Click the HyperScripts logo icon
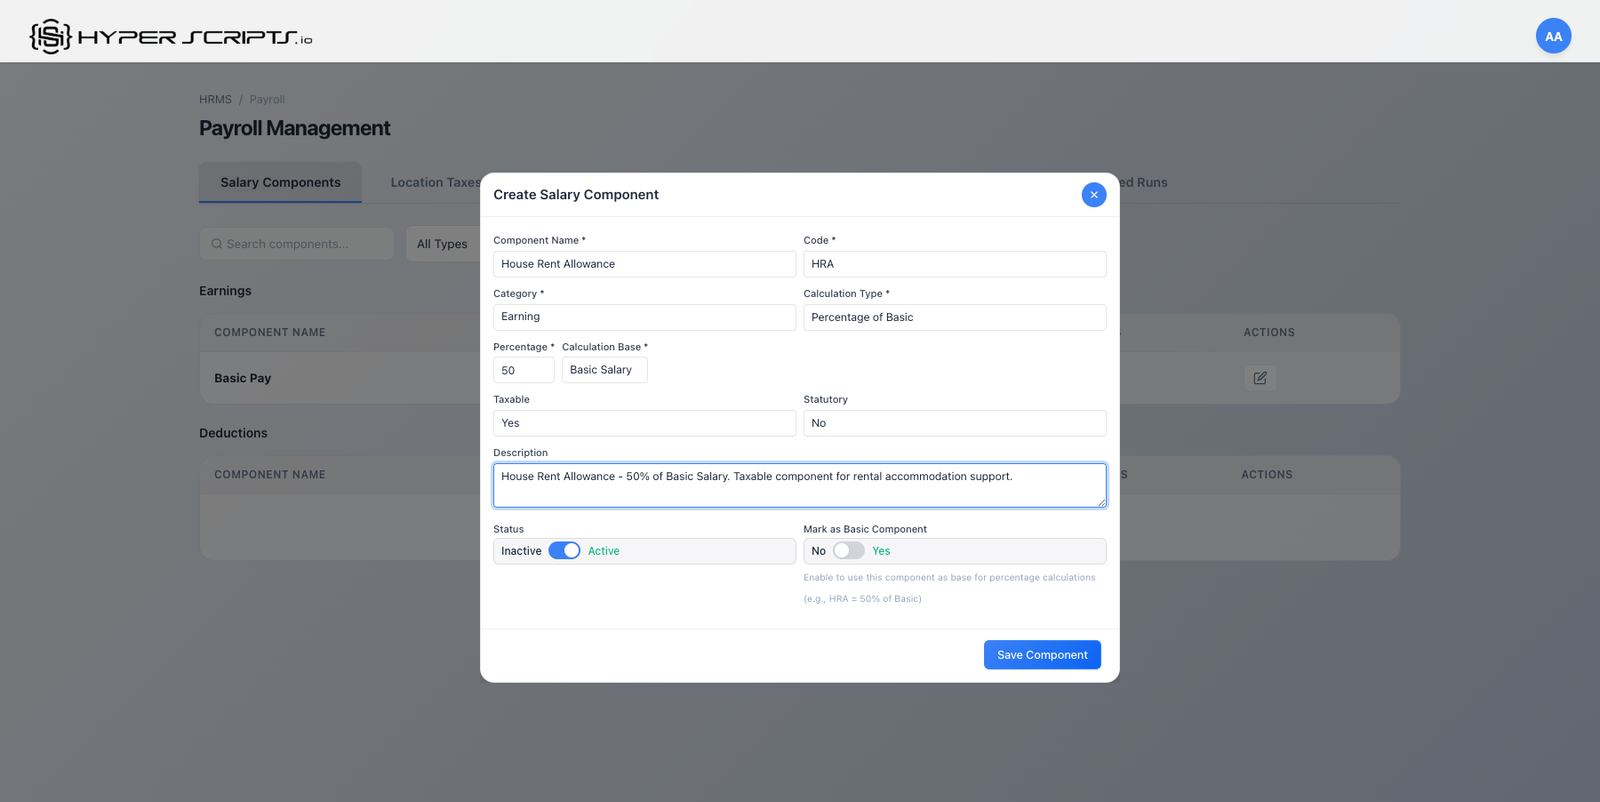 pyautogui.click(x=50, y=37)
